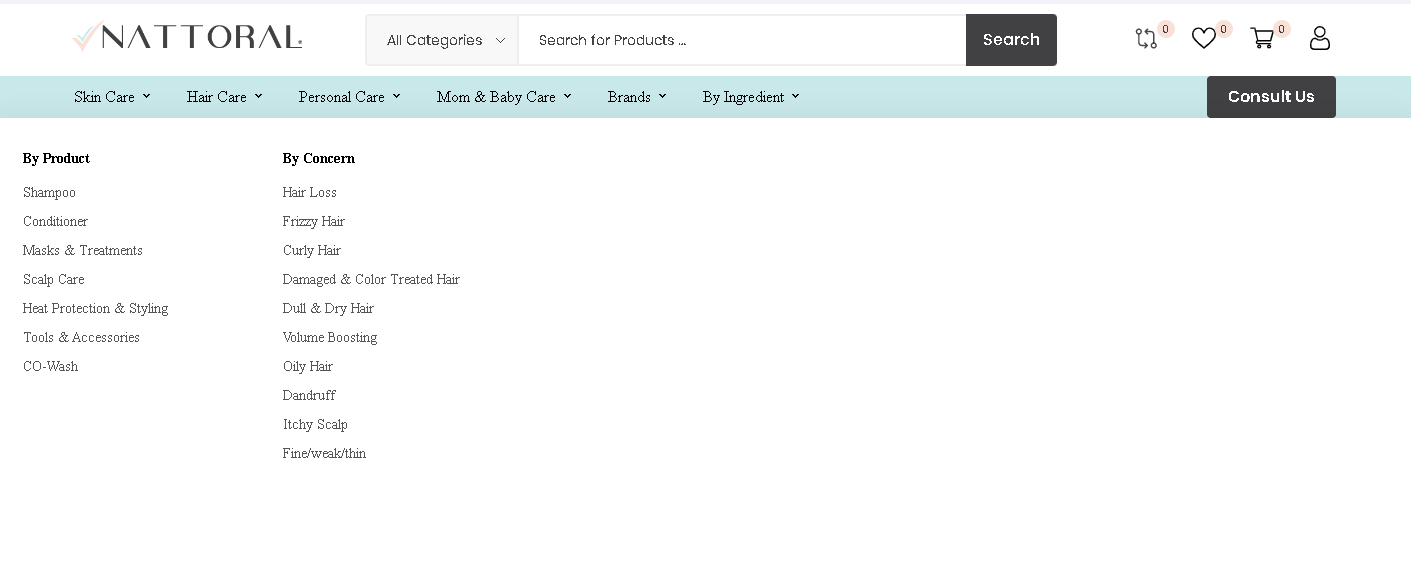The width and height of the screenshot is (1411, 587).
Task: Click the user account icon
Action: (x=1320, y=39)
